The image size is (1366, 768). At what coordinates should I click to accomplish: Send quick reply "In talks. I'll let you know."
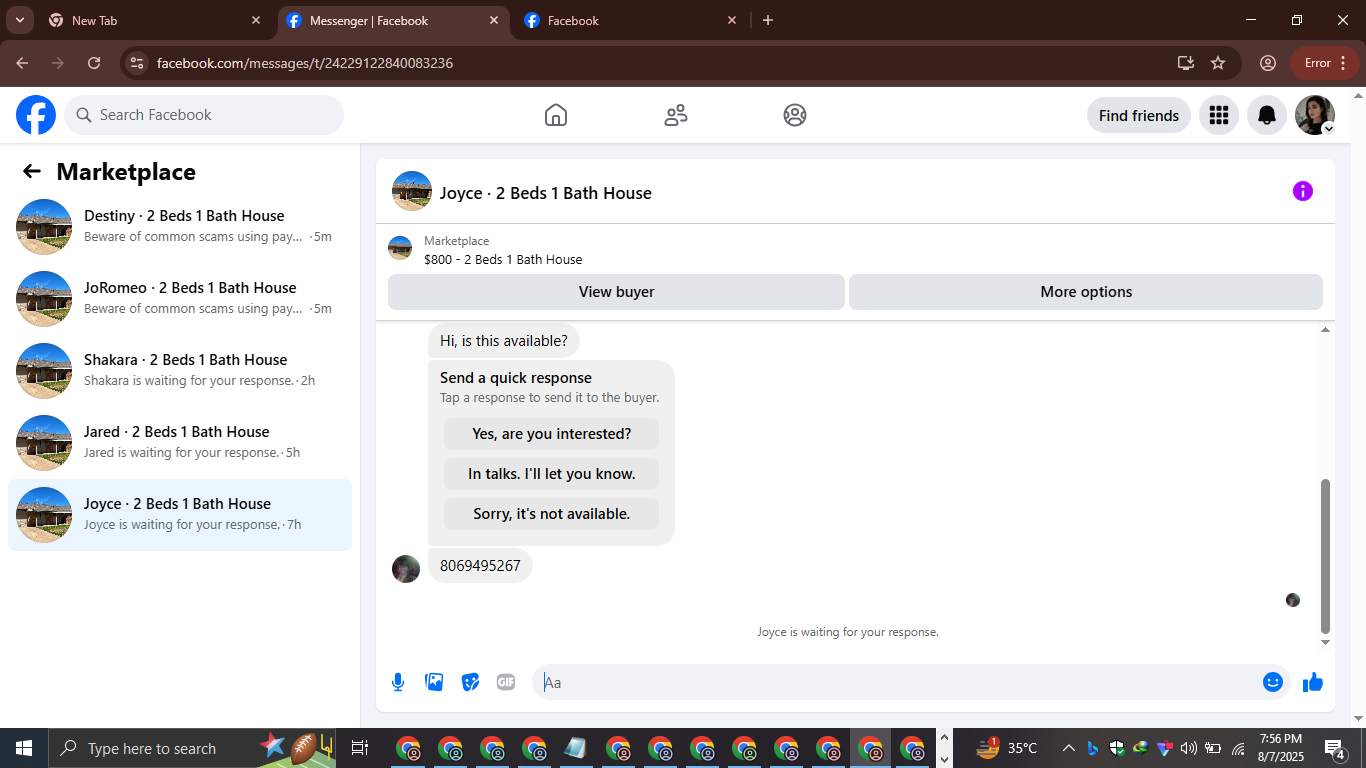coord(552,474)
